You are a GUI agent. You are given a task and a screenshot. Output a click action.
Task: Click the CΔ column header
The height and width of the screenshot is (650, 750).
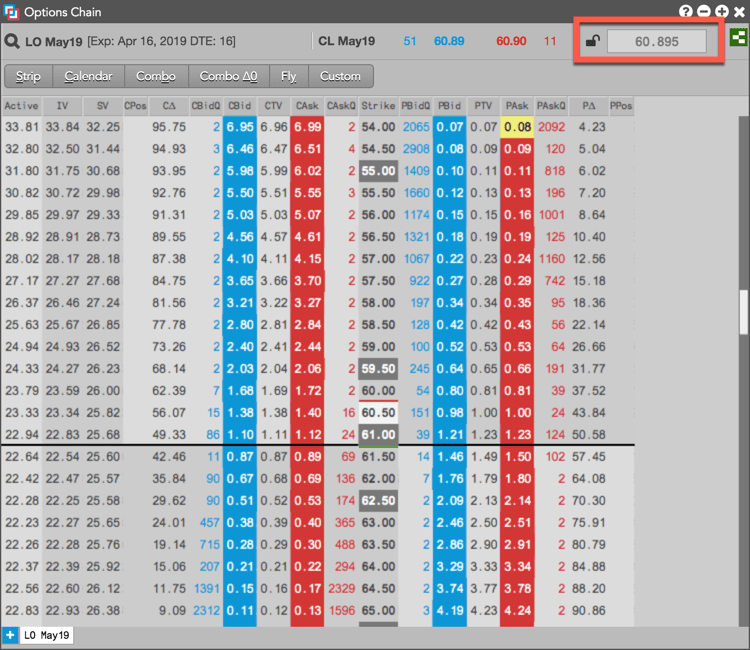click(x=169, y=106)
